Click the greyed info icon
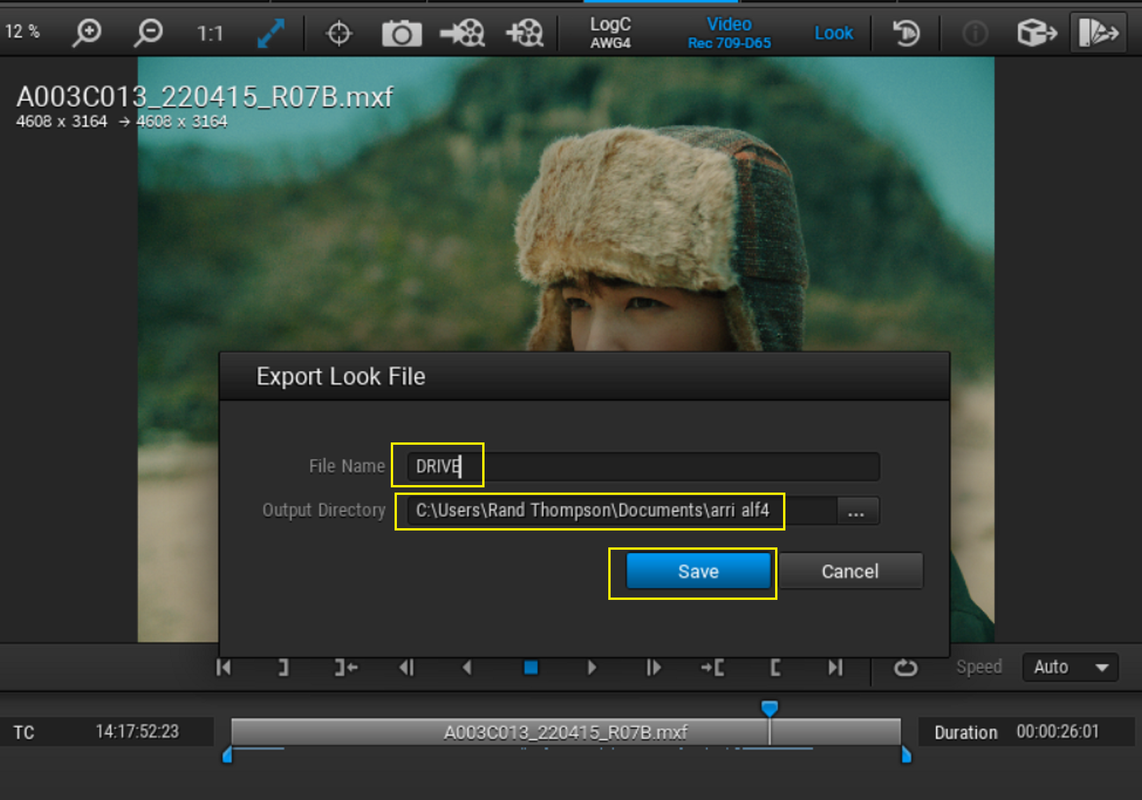This screenshot has height=800, width=1142. [x=975, y=33]
